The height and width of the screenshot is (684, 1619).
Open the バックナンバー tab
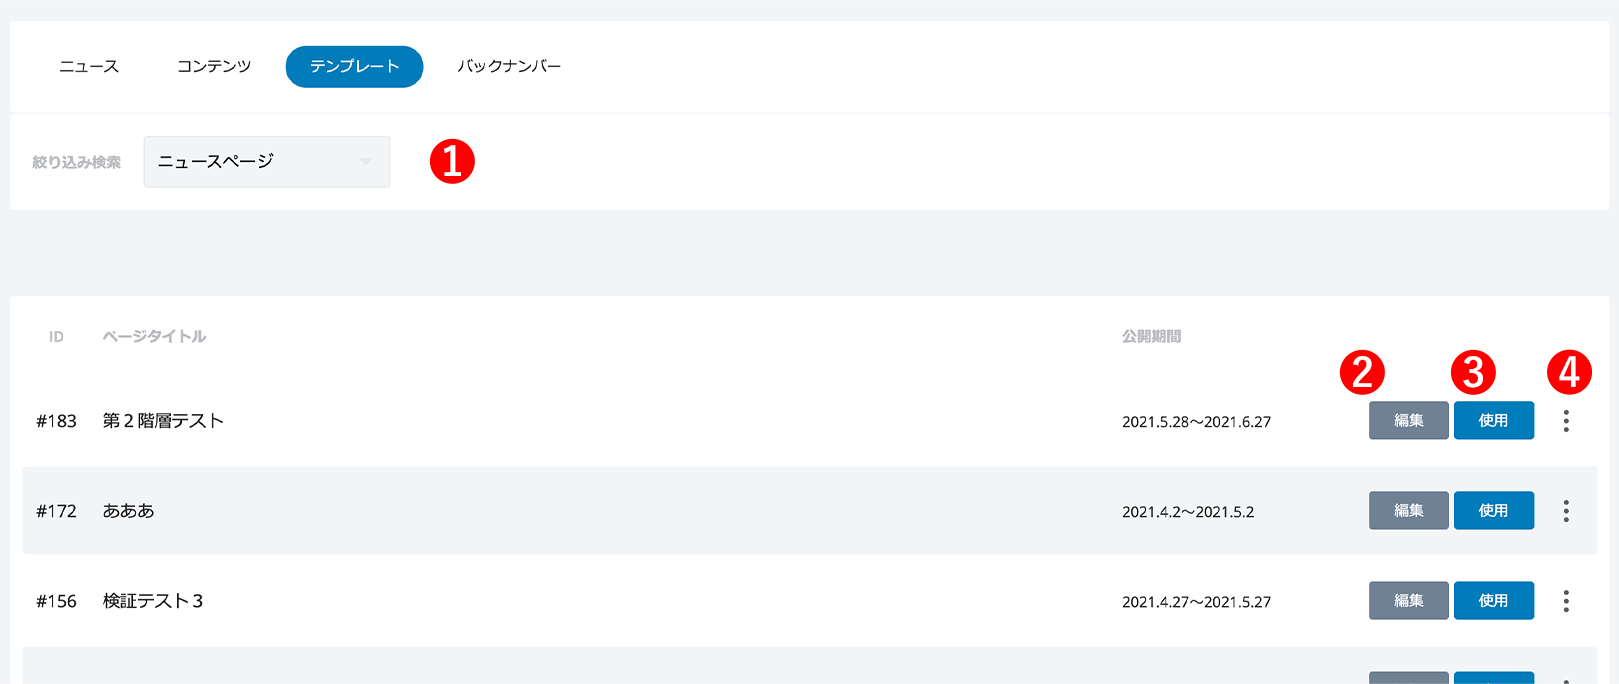point(509,66)
